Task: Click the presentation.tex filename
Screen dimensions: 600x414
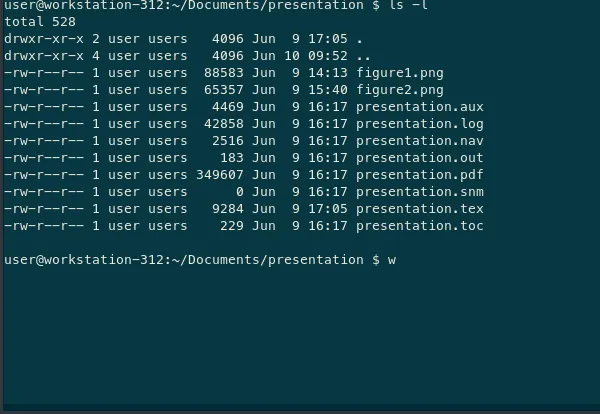Action: coord(420,209)
